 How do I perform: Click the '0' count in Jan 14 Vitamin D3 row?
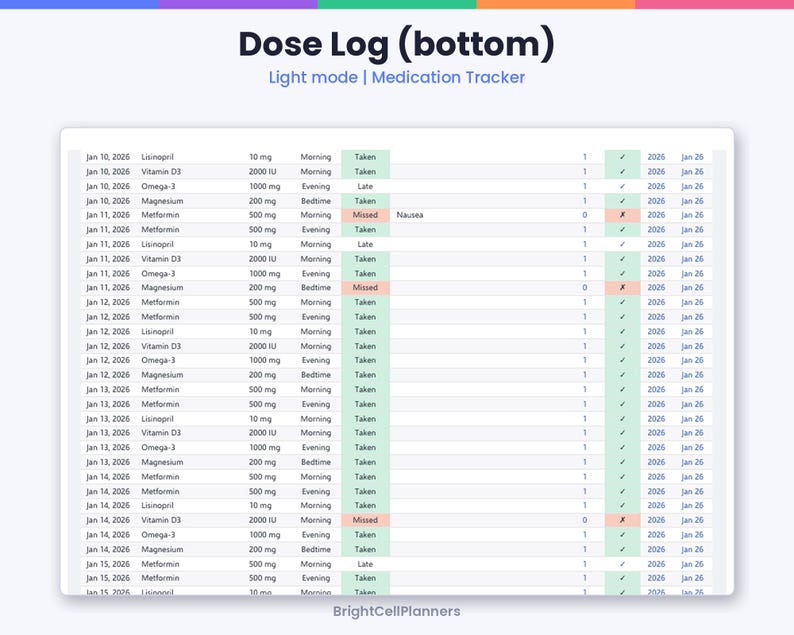click(584, 520)
